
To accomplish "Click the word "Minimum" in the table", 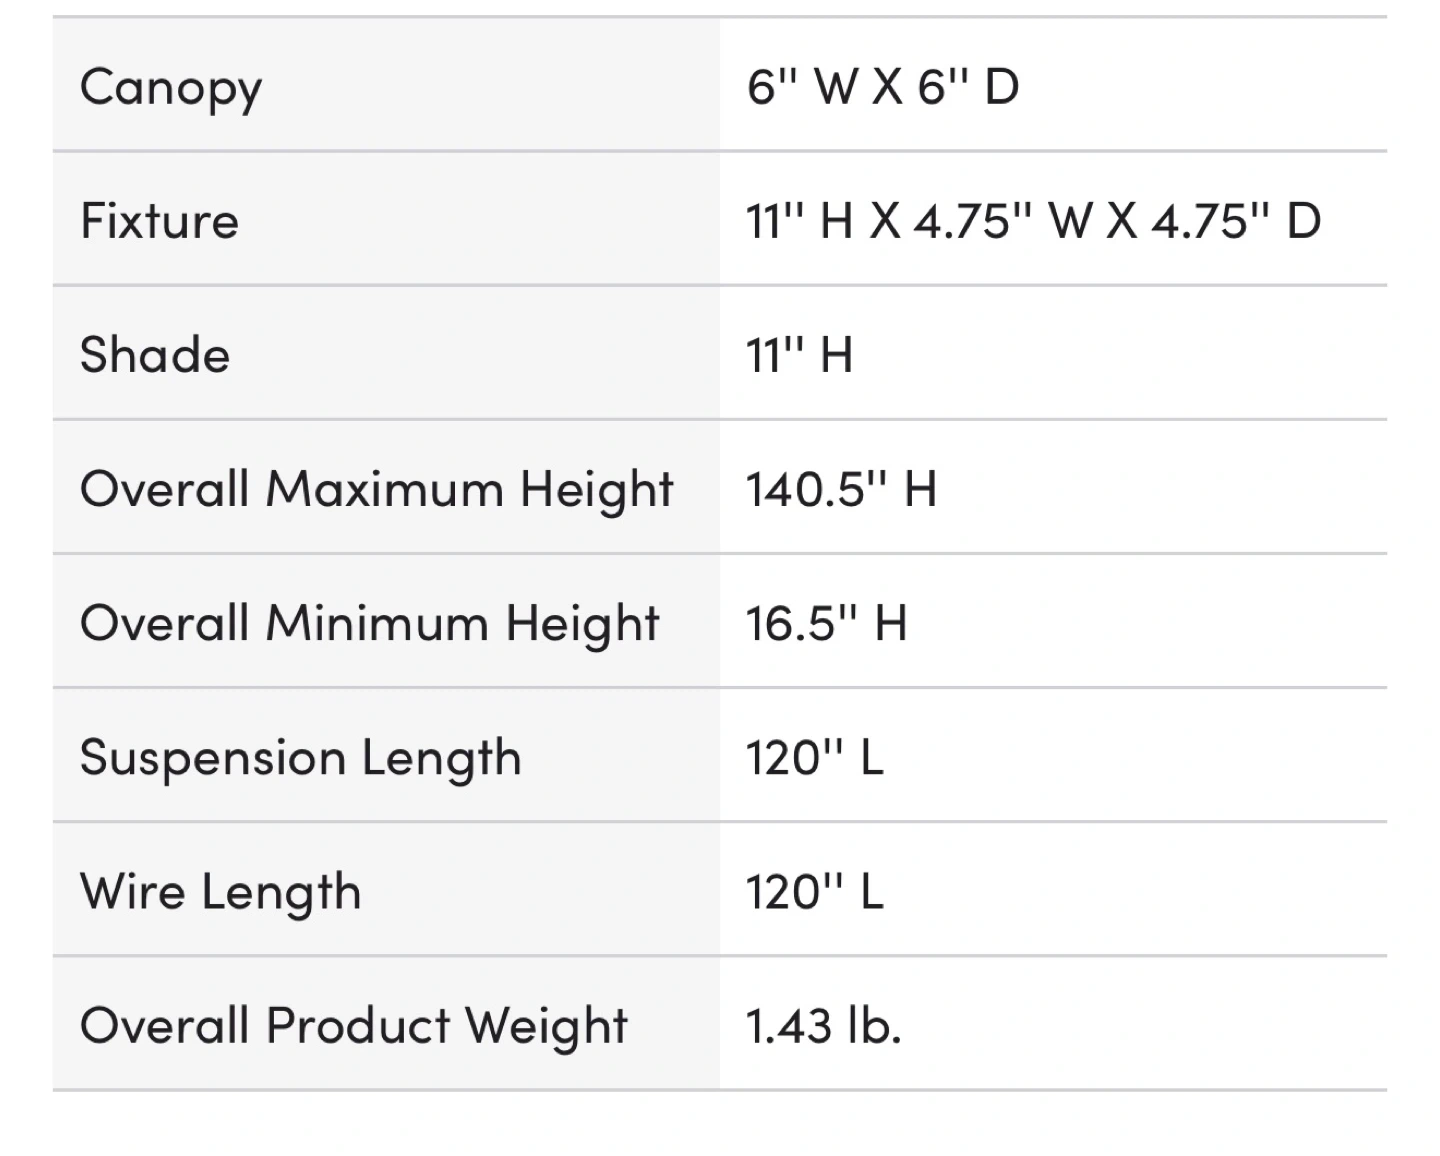I will [377, 624].
